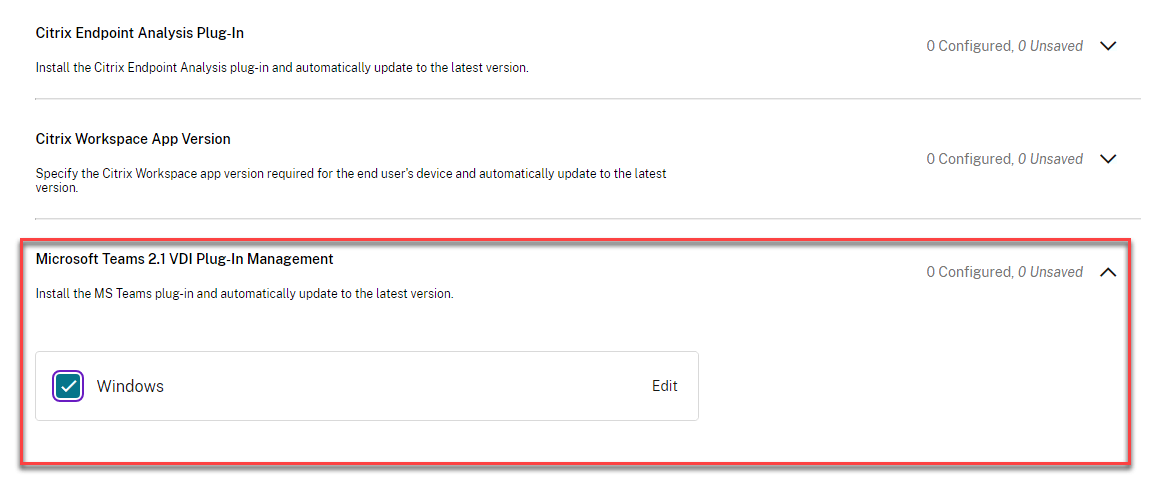Click the Windows platform label
Image resolution: width=1152 pixels, height=489 pixels.
click(x=130, y=386)
